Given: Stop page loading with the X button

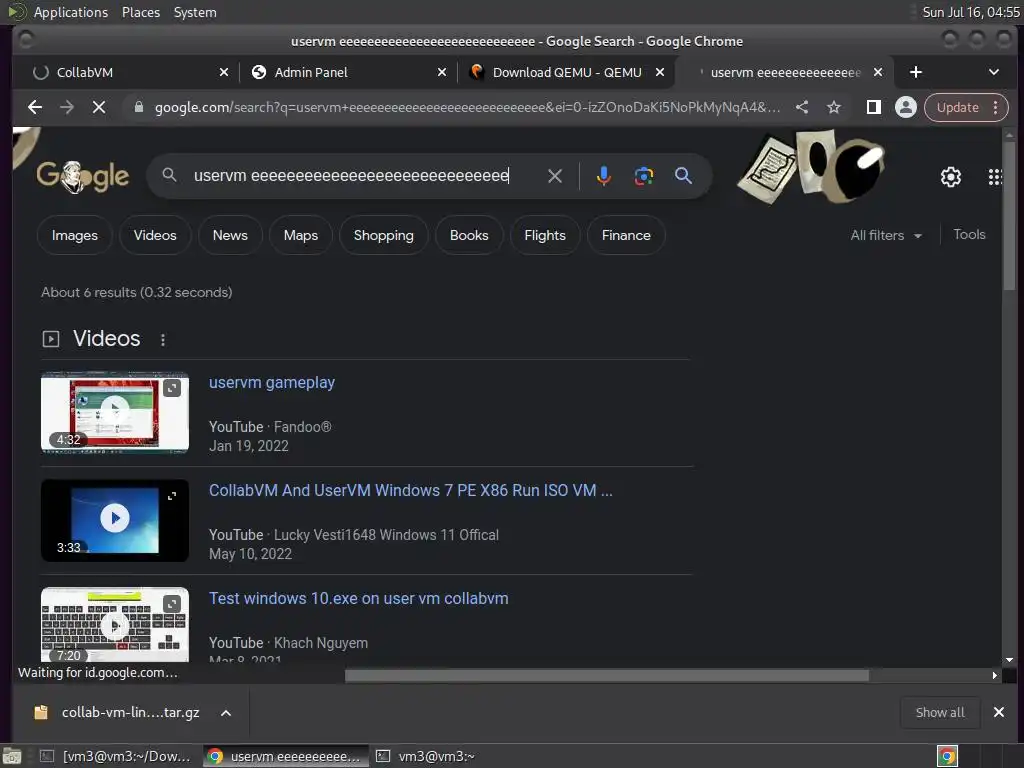Looking at the screenshot, I should pos(99,107).
